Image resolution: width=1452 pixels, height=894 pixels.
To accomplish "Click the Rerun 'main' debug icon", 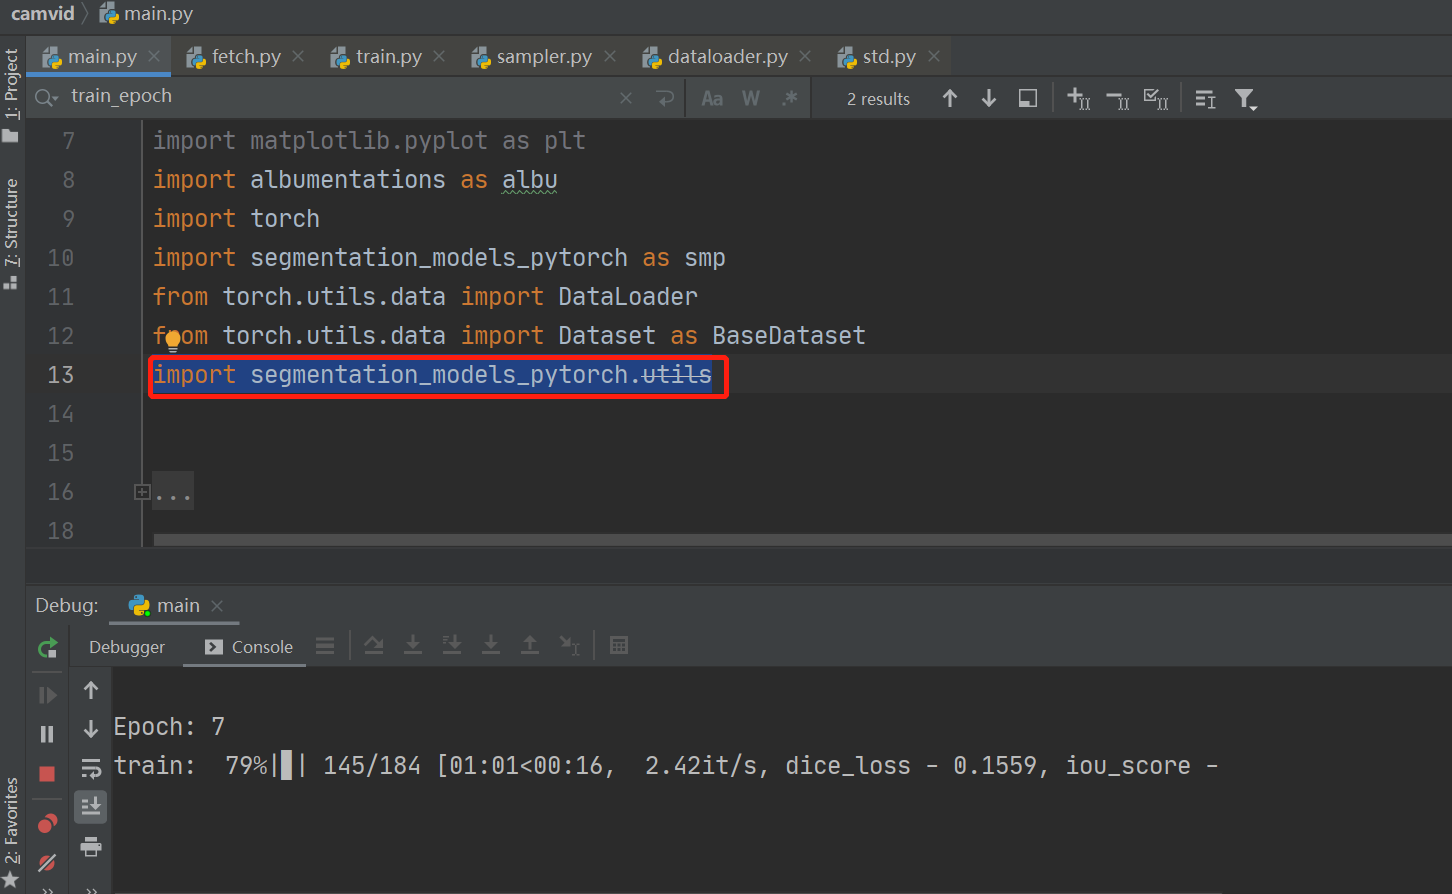I will pyautogui.click(x=47, y=648).
